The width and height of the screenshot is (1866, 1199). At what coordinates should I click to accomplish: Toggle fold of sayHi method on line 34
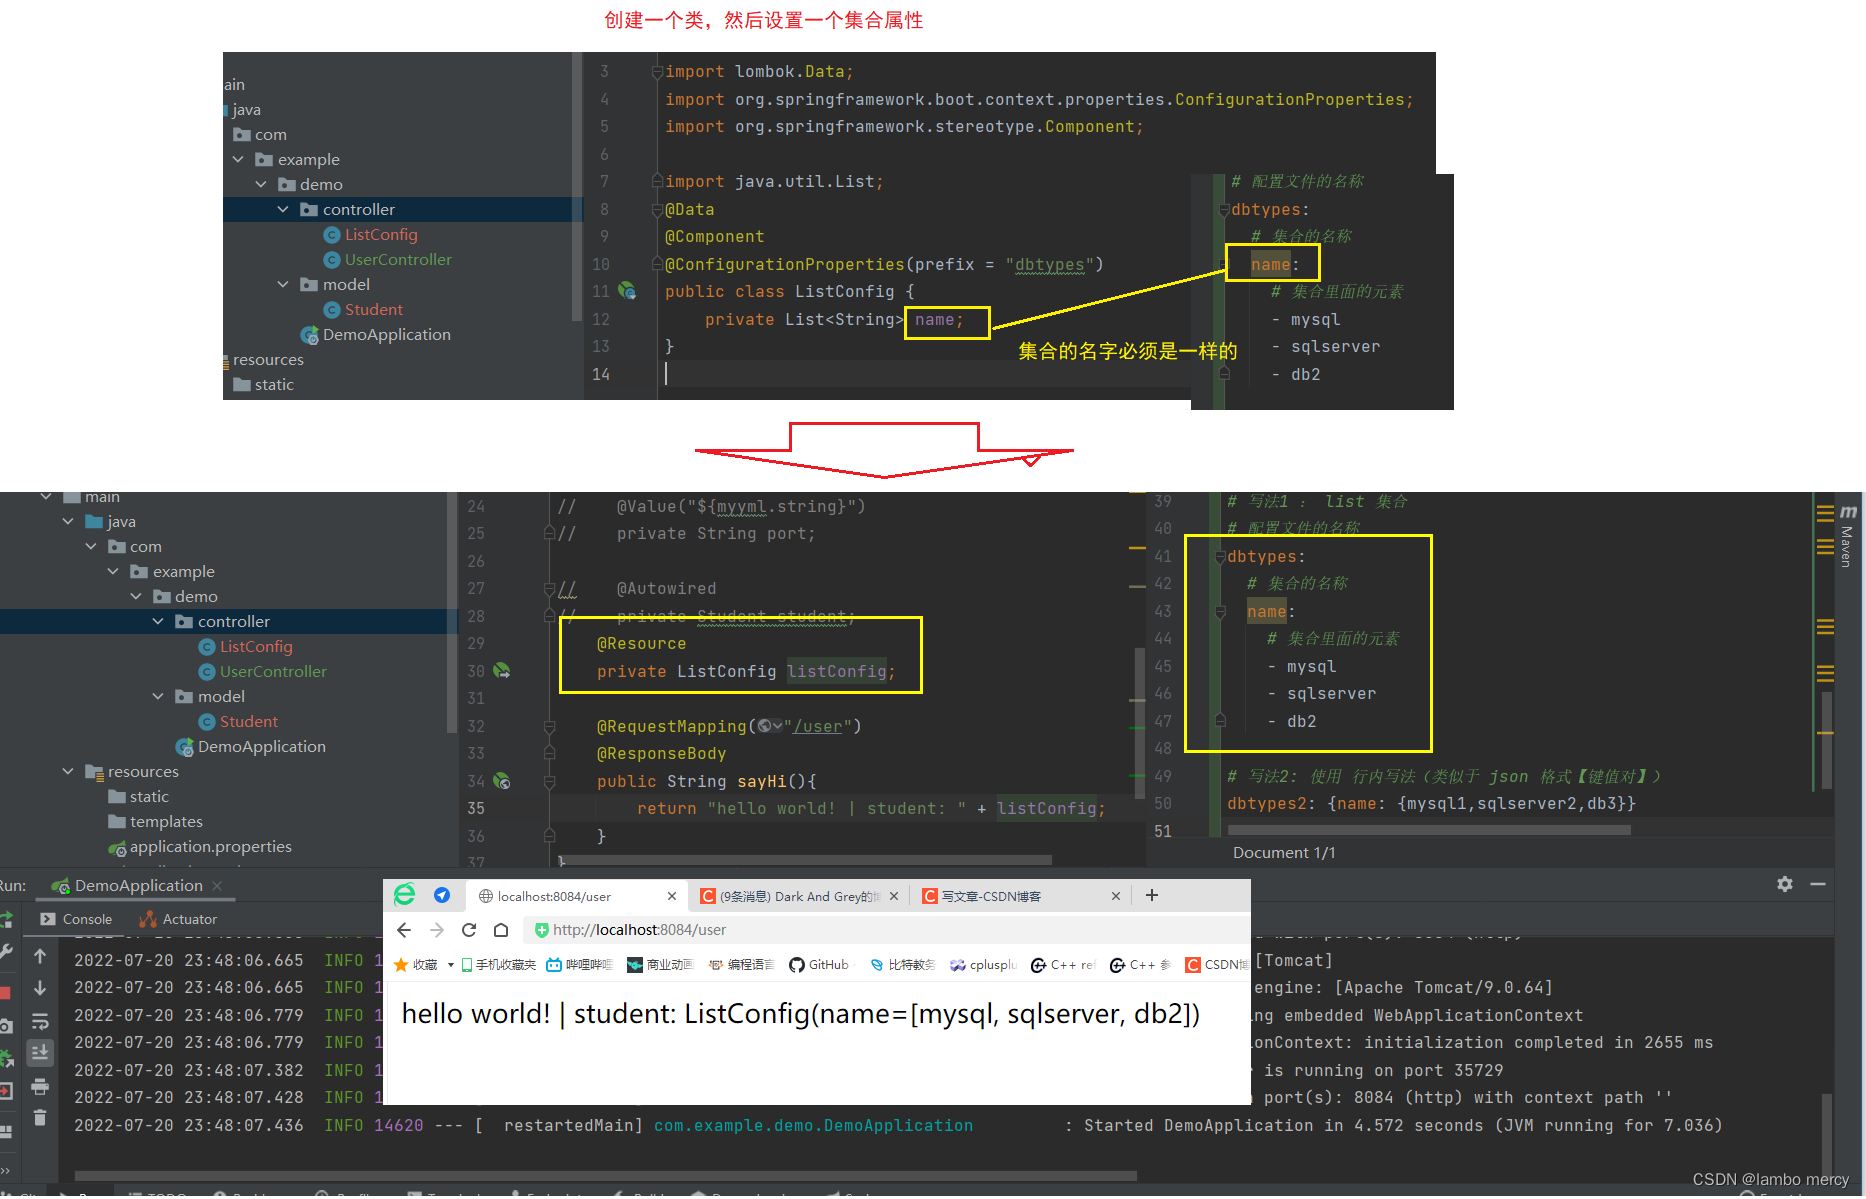coord(549,781)
